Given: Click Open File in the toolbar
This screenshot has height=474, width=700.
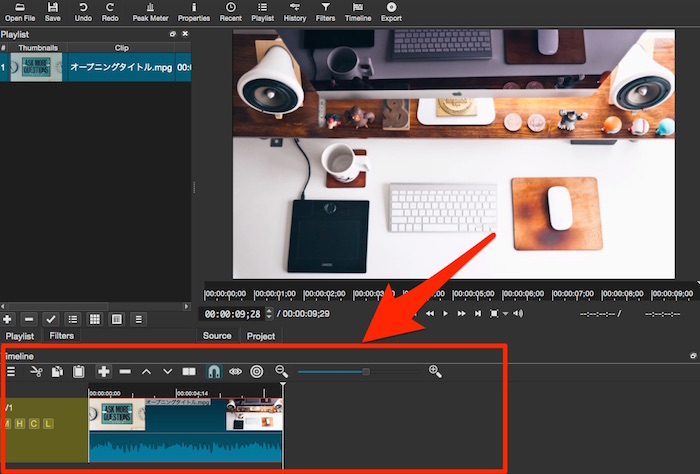Looking at the screenshot, I should pyautogui.click(x=19, y=12).
